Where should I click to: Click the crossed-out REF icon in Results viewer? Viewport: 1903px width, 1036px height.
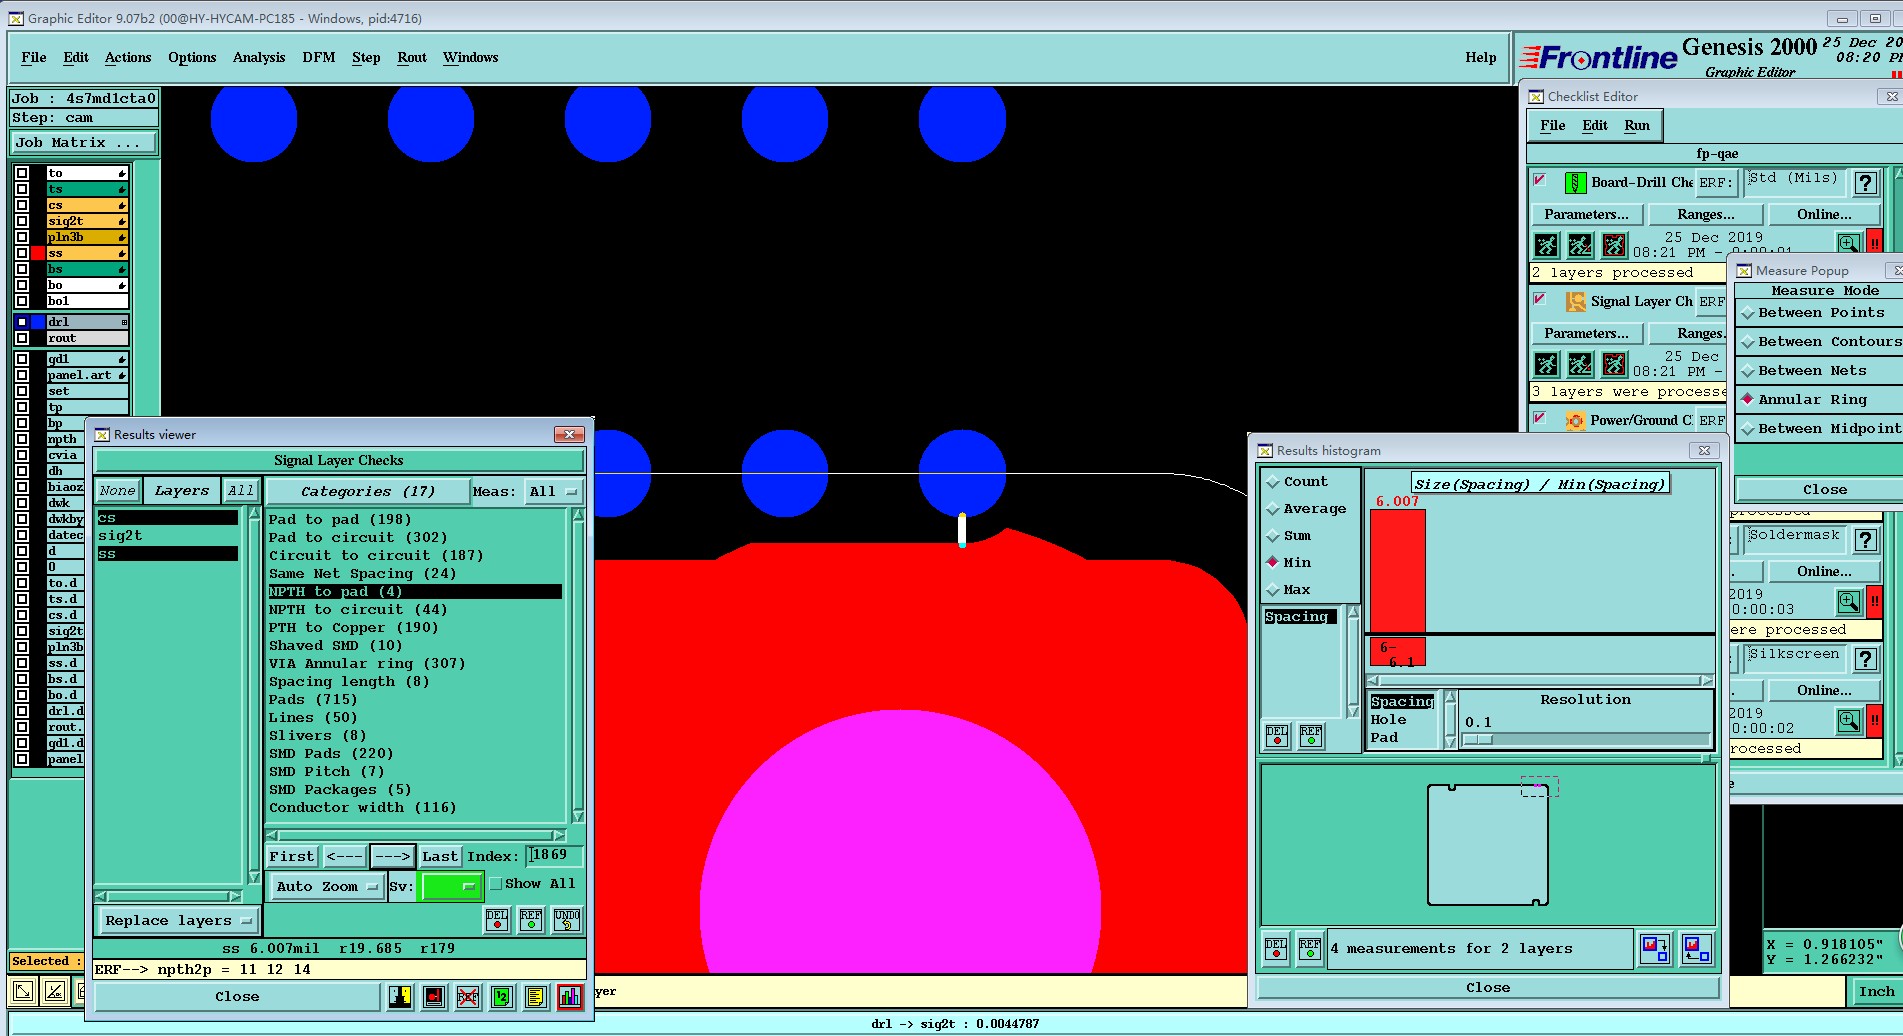(x=467, y=997)
